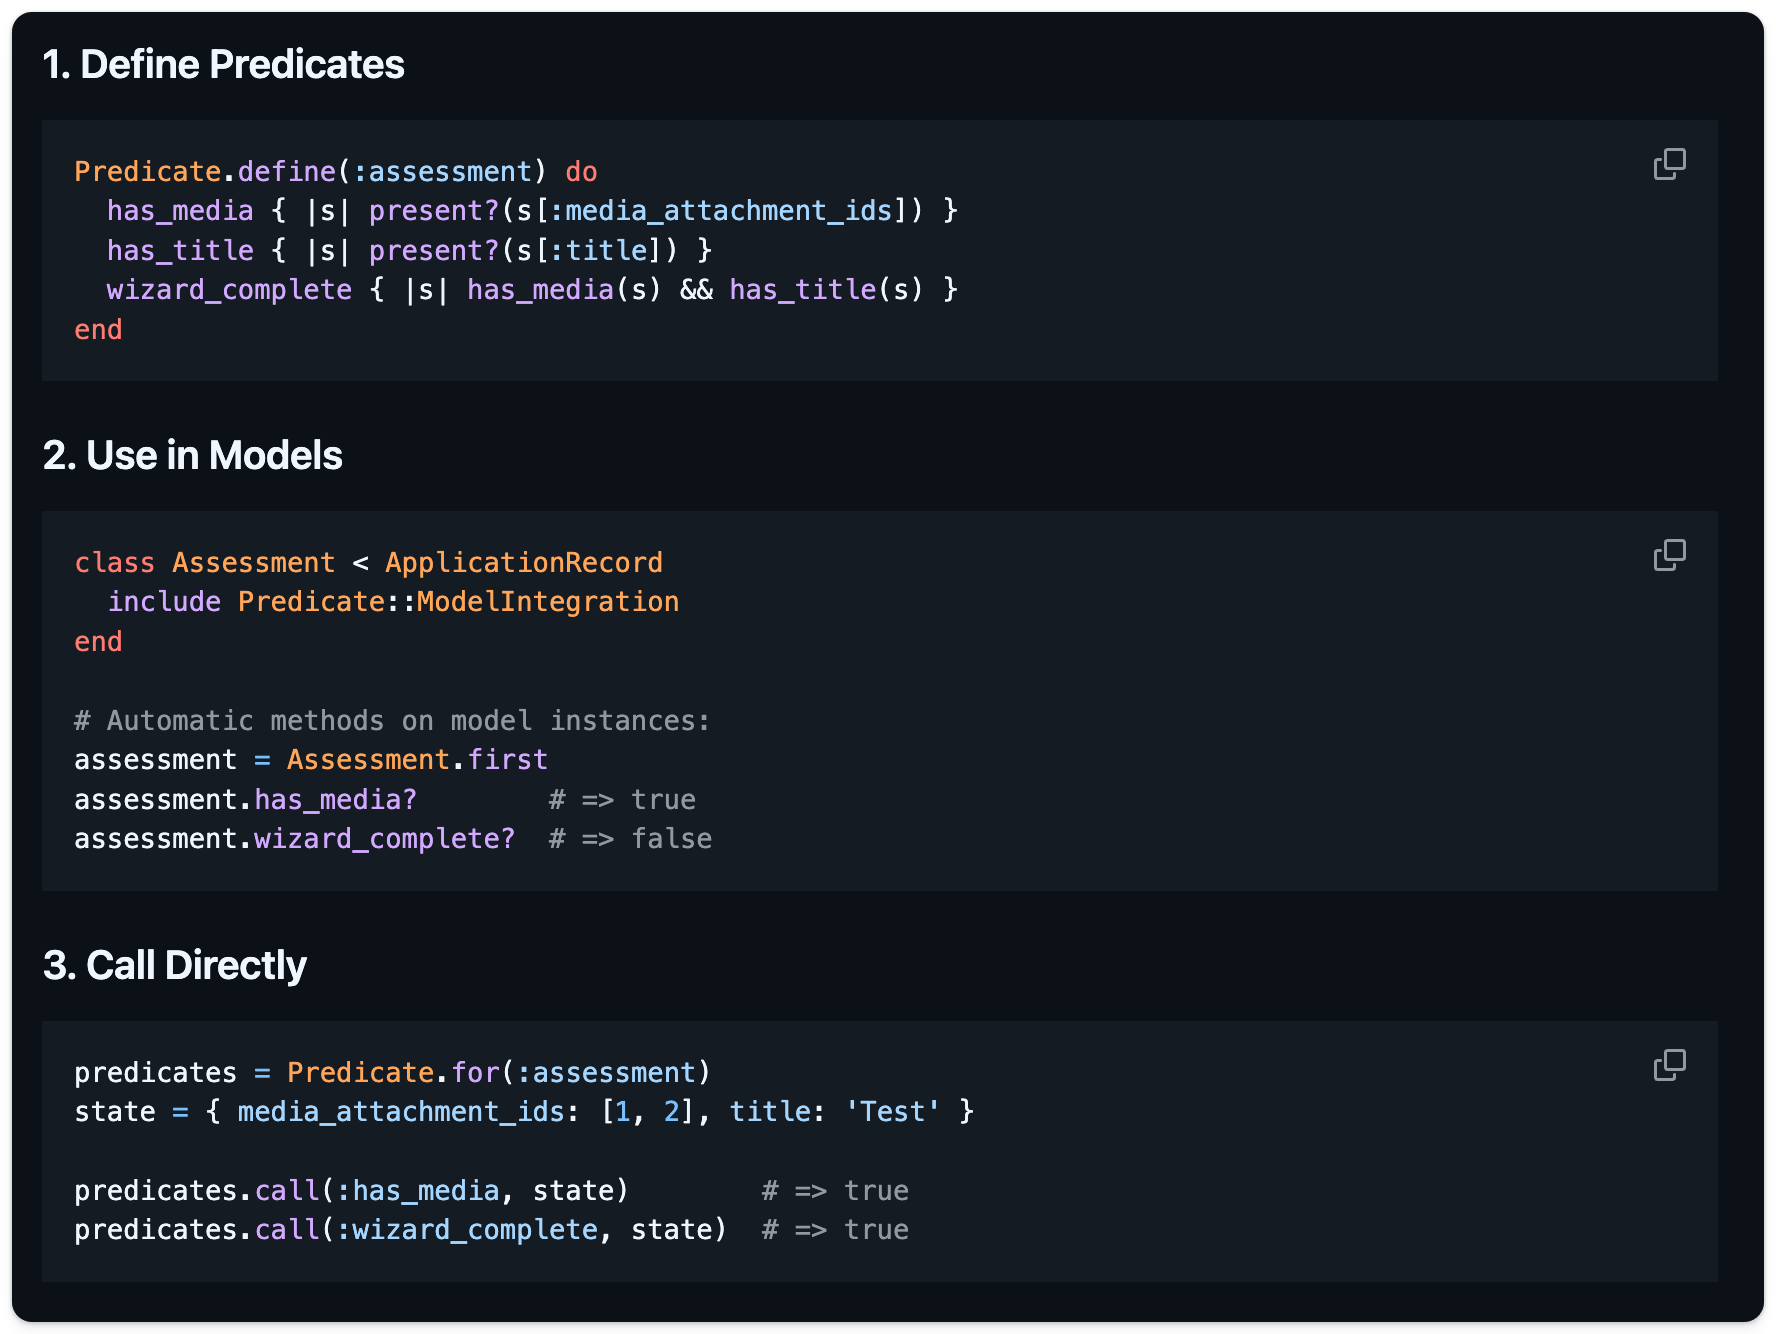Screen dimensions: 1776x1334
Task: Click the '3. Call Directly' heading
Action: point(174,966)
